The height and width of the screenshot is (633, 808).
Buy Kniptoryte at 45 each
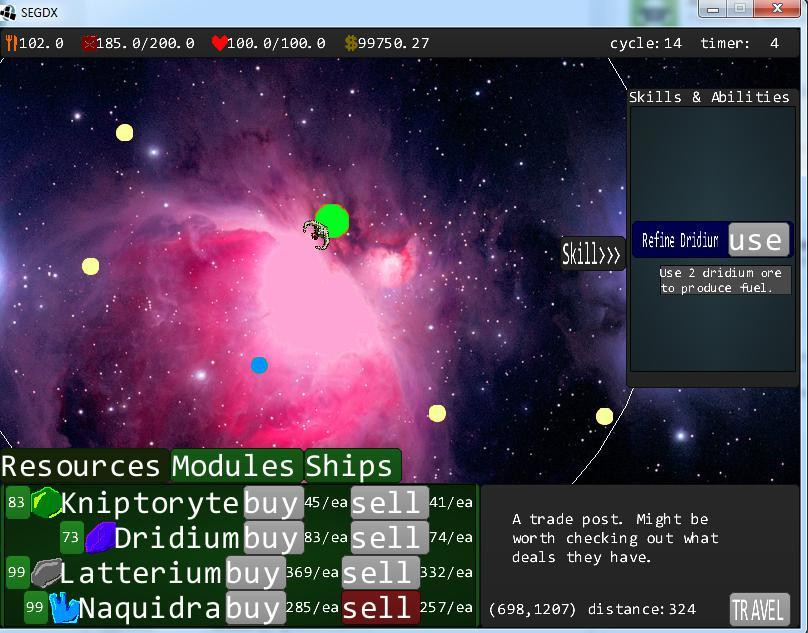pos(273,502)
